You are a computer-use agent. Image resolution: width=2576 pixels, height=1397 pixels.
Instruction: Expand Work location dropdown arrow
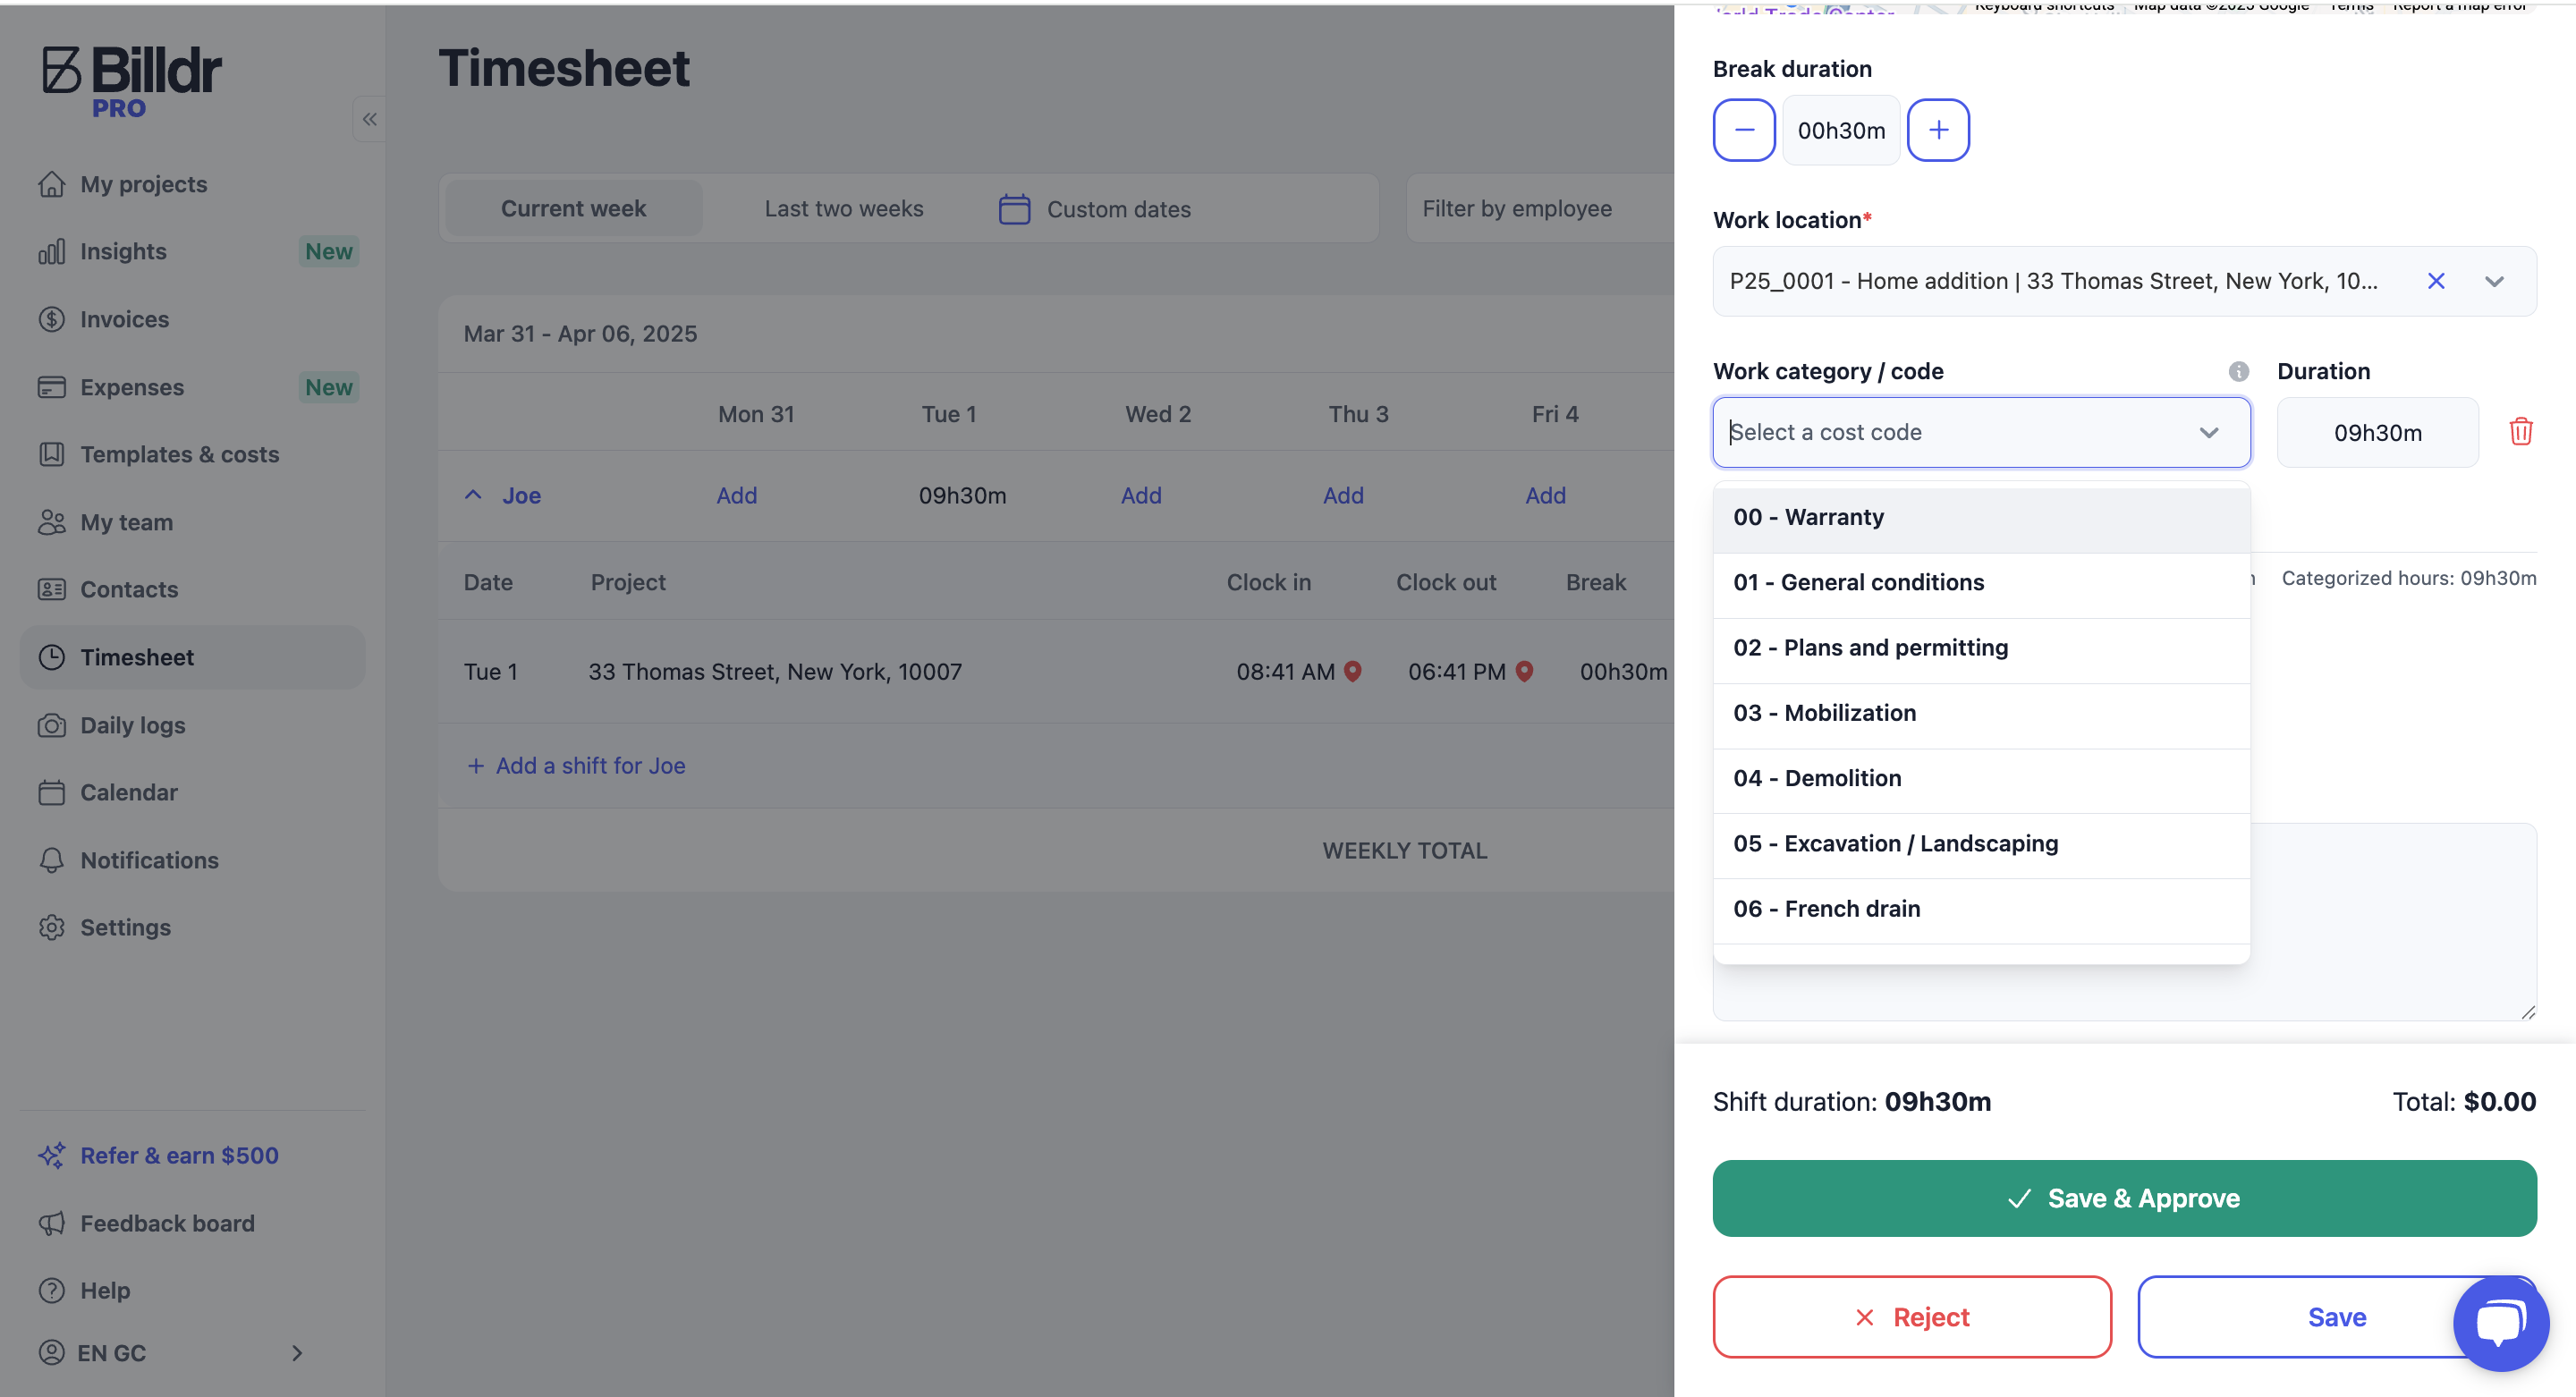[x=2494, y=281]
